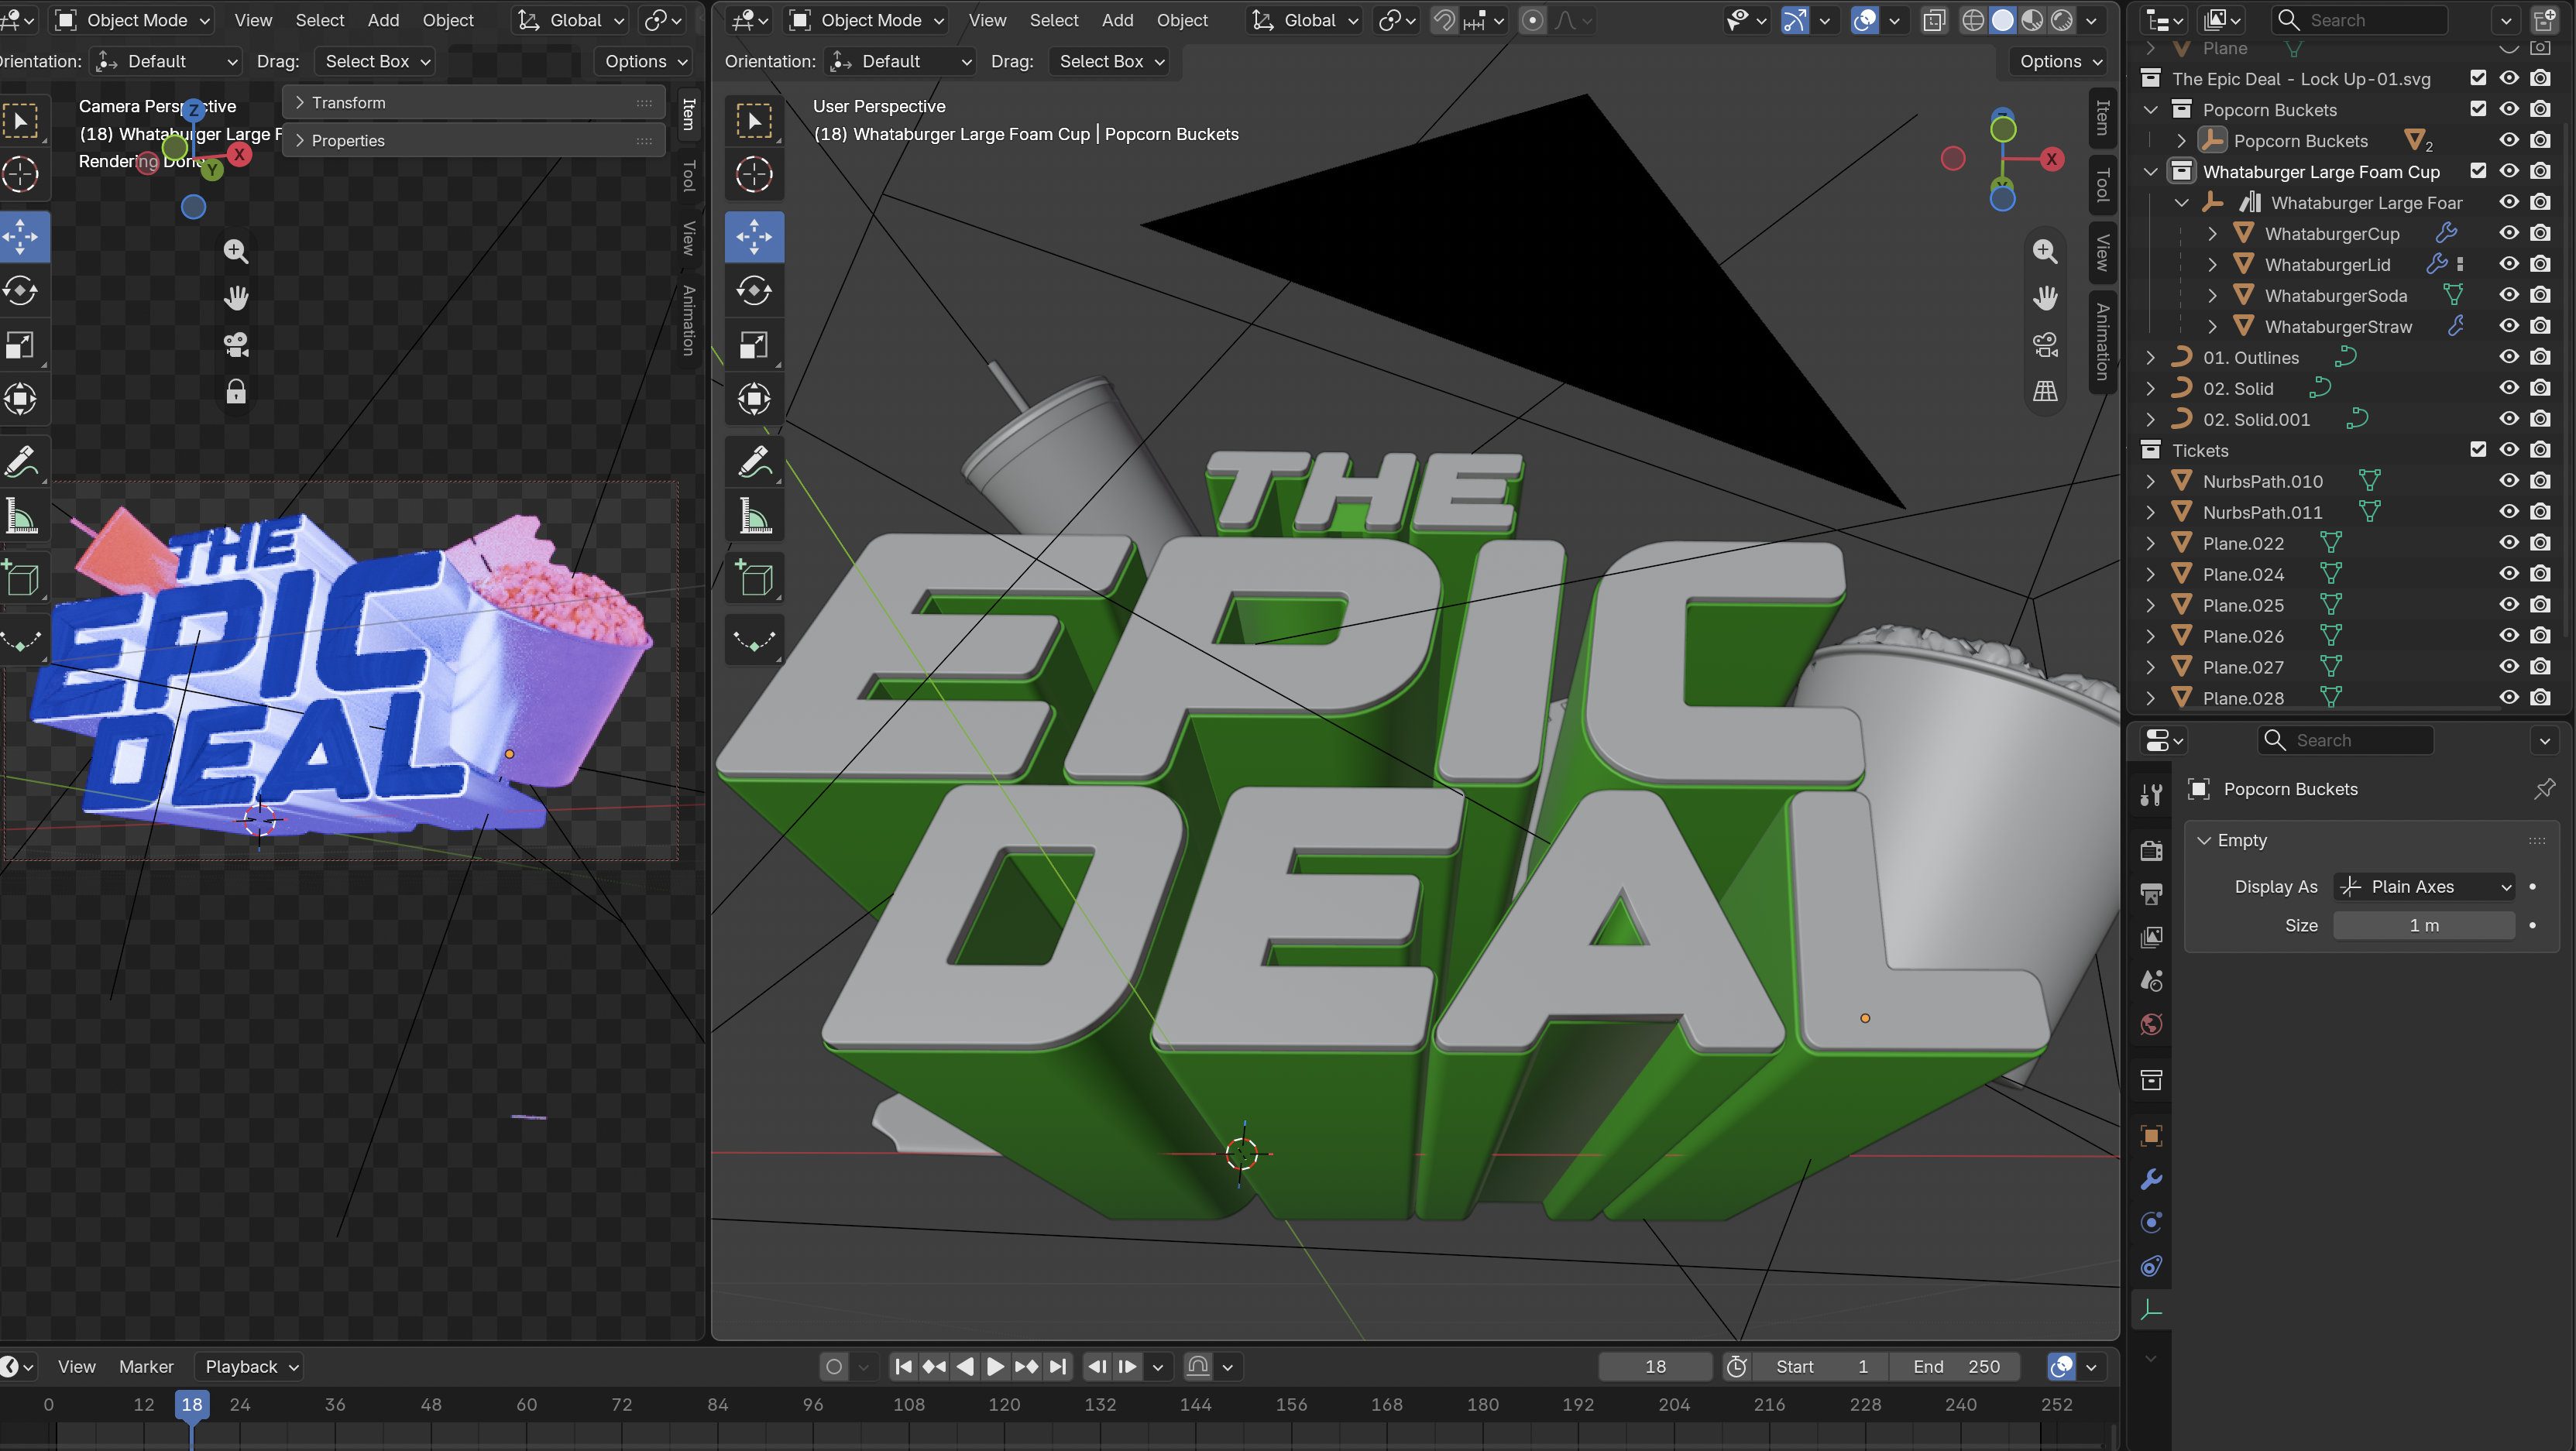Open the Physics properties tab
2576x1451 pixels.
(2151, 1222)
